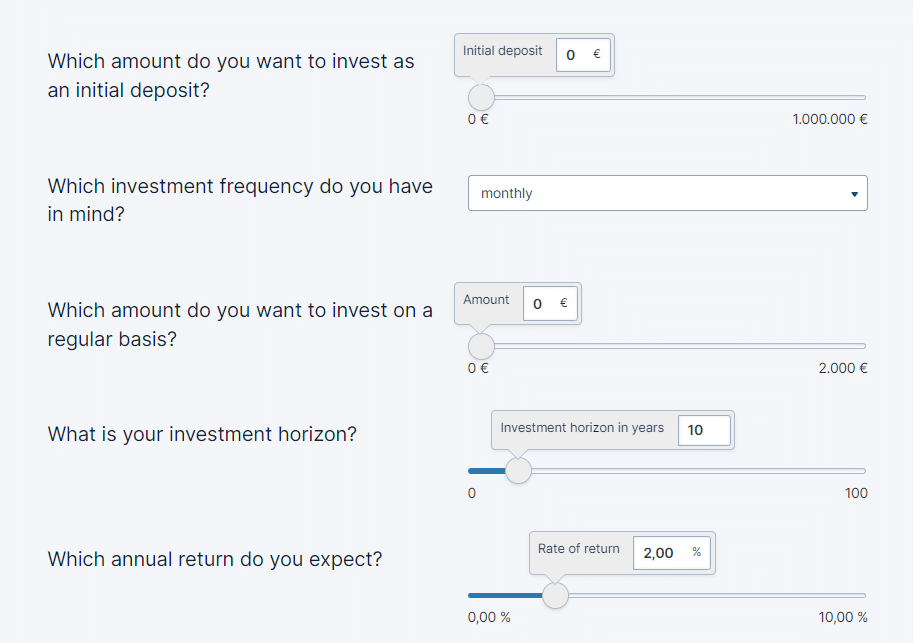Image resolution: width=913 pixels, height=643 pixels.
Task: Click the Investment horizon years input
Action: coord(703,430)
